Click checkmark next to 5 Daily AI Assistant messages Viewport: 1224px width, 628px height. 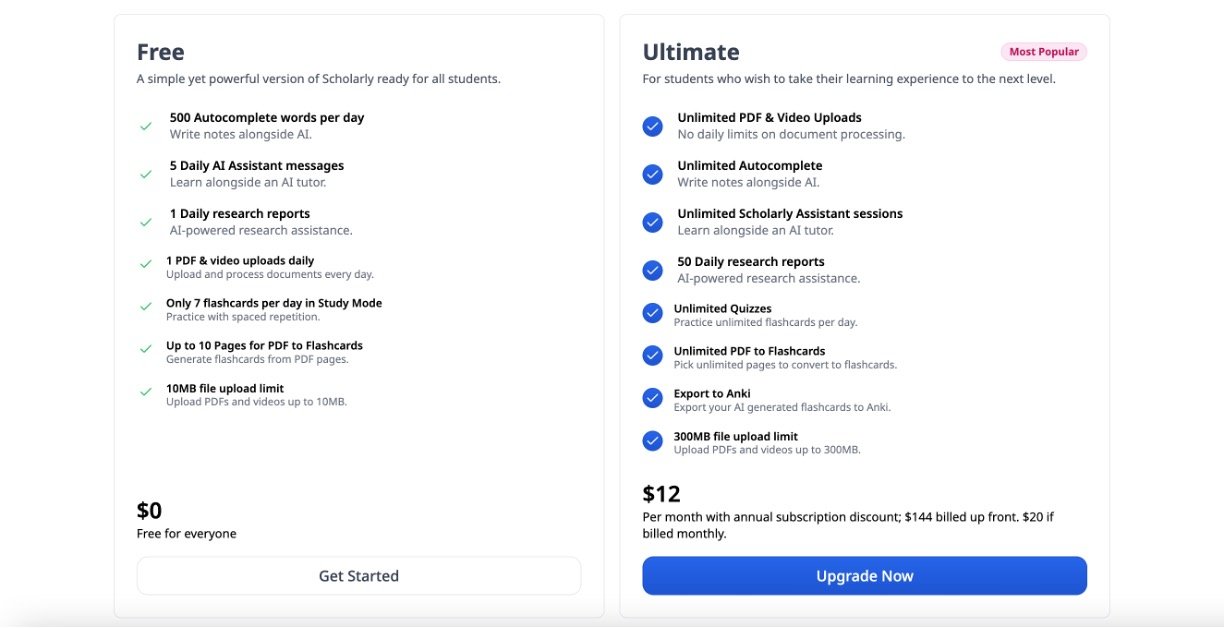click(x=146, y=174)
